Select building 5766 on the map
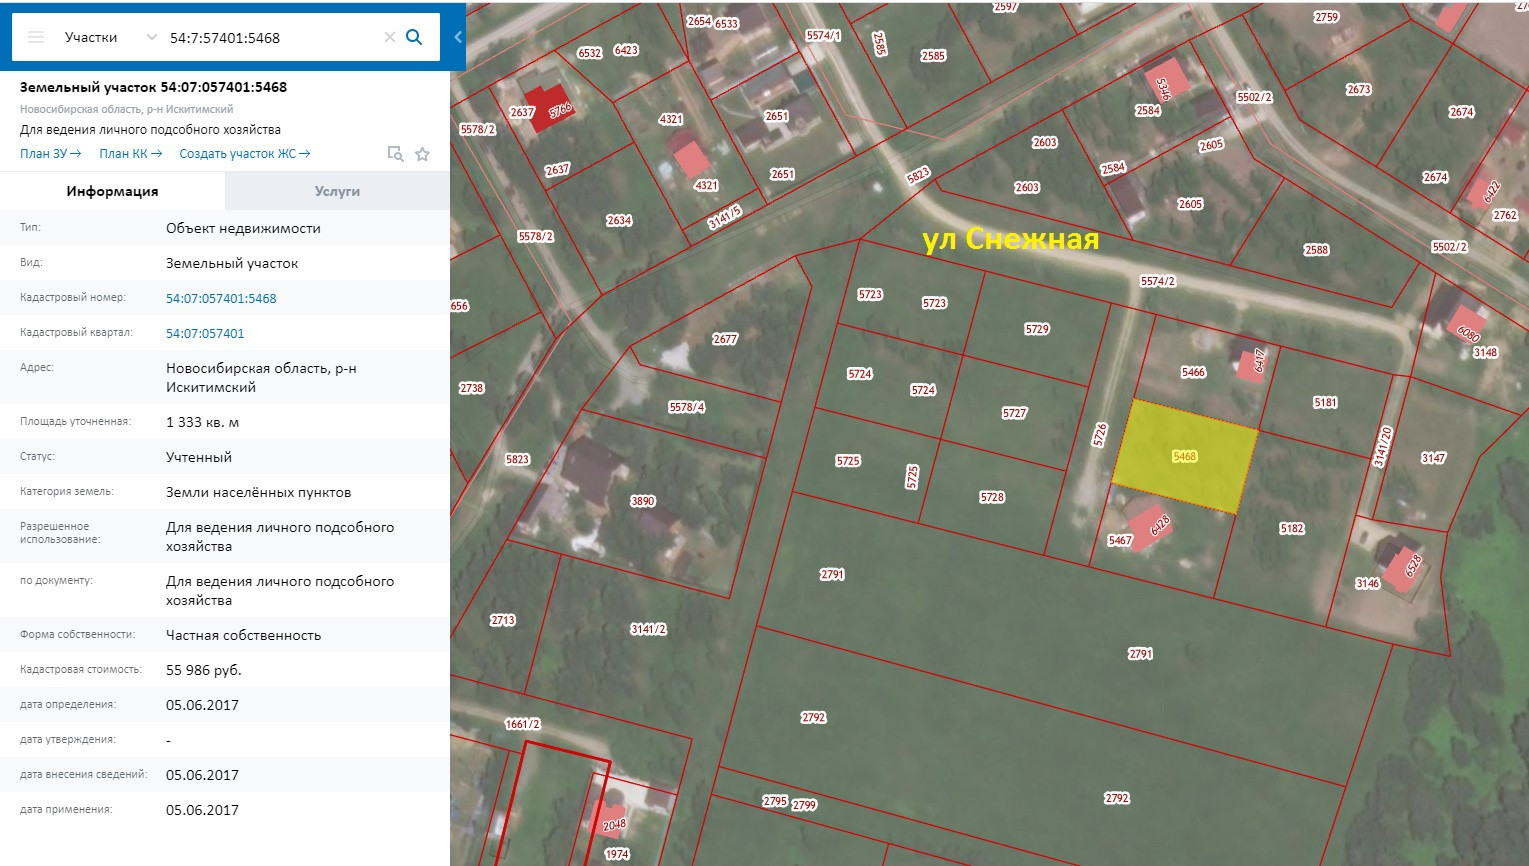Image resolution: width=1529 pixels, height=866 pixels. pos(560,110)
